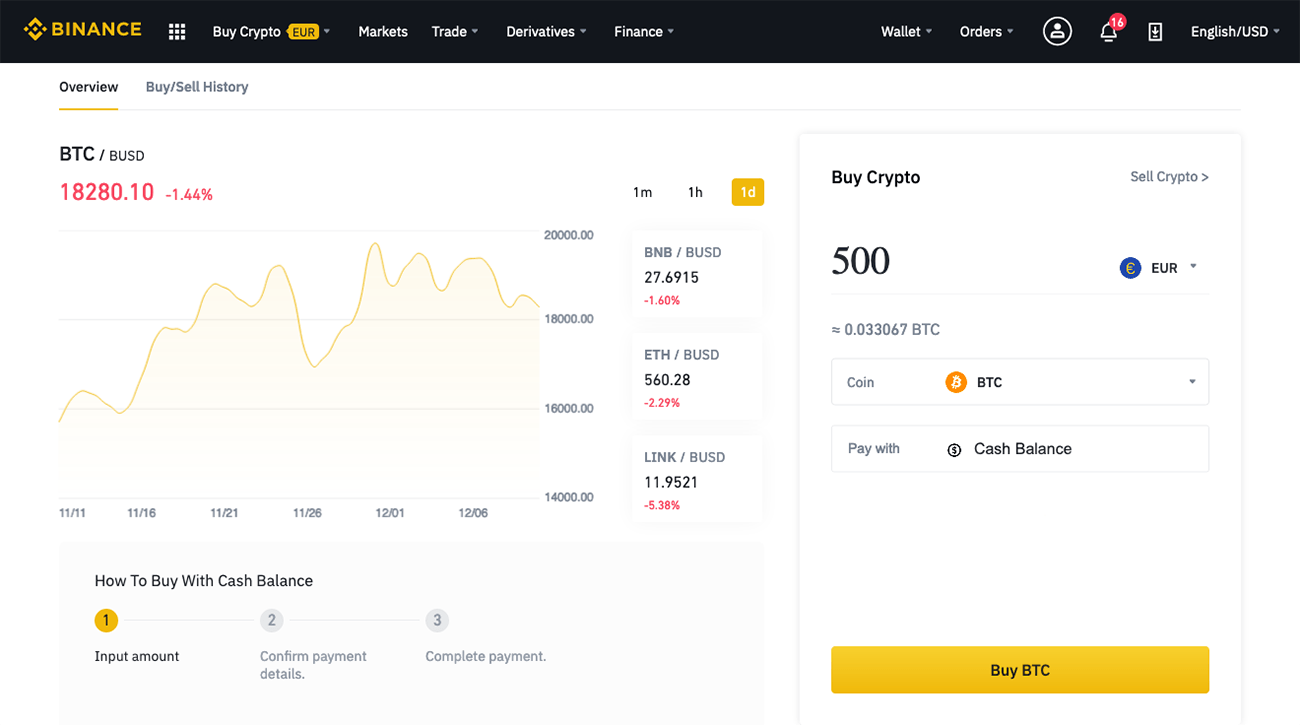Switch to the Buy/Sell History tab
The width and height of the screenshot is (1300, 725).
coord(196,86)
